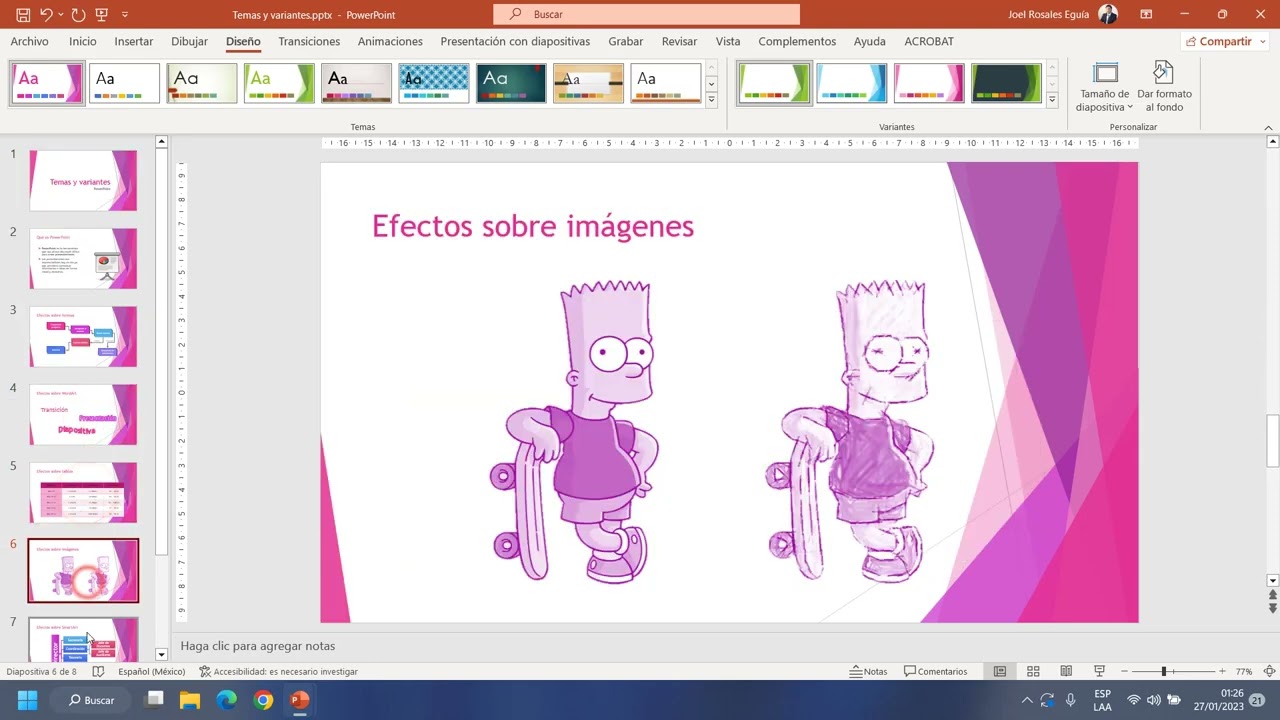The width and height of the screenshot is (1280, 720).
Task: Apply the dark teal theme
Action: coord(511,83)
